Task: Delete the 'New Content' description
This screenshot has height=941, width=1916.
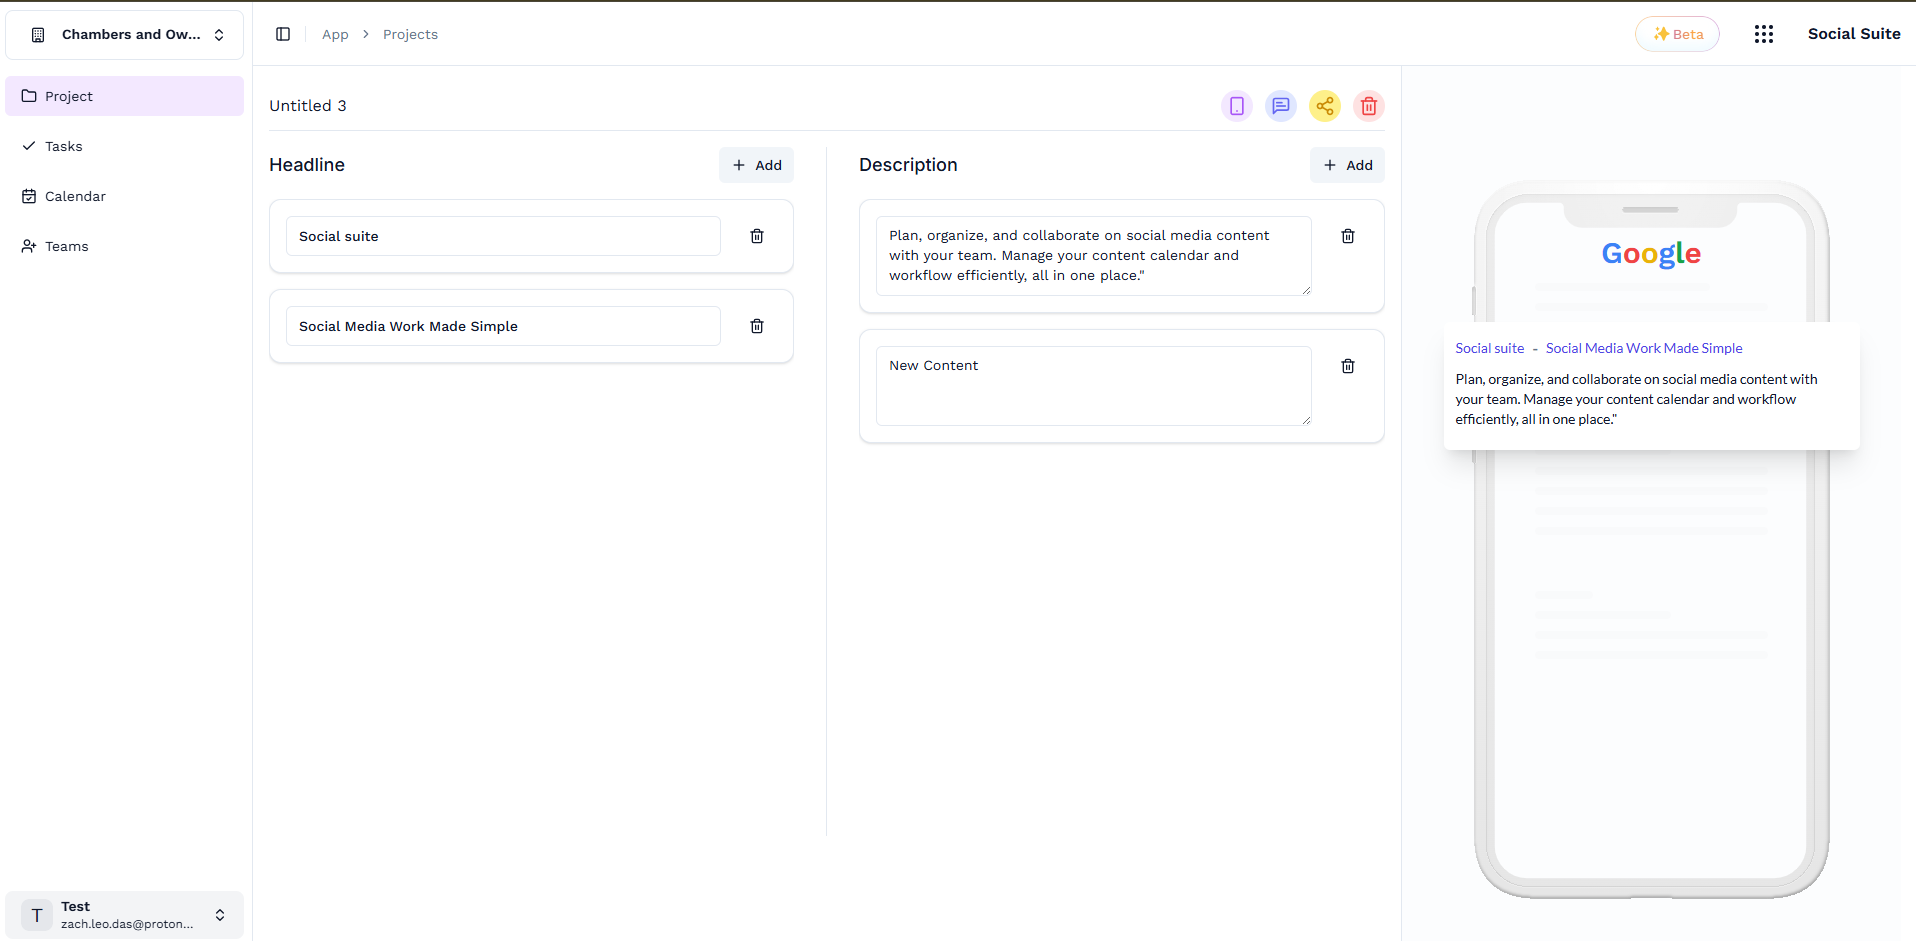Action: click(x=1348, y=366)
